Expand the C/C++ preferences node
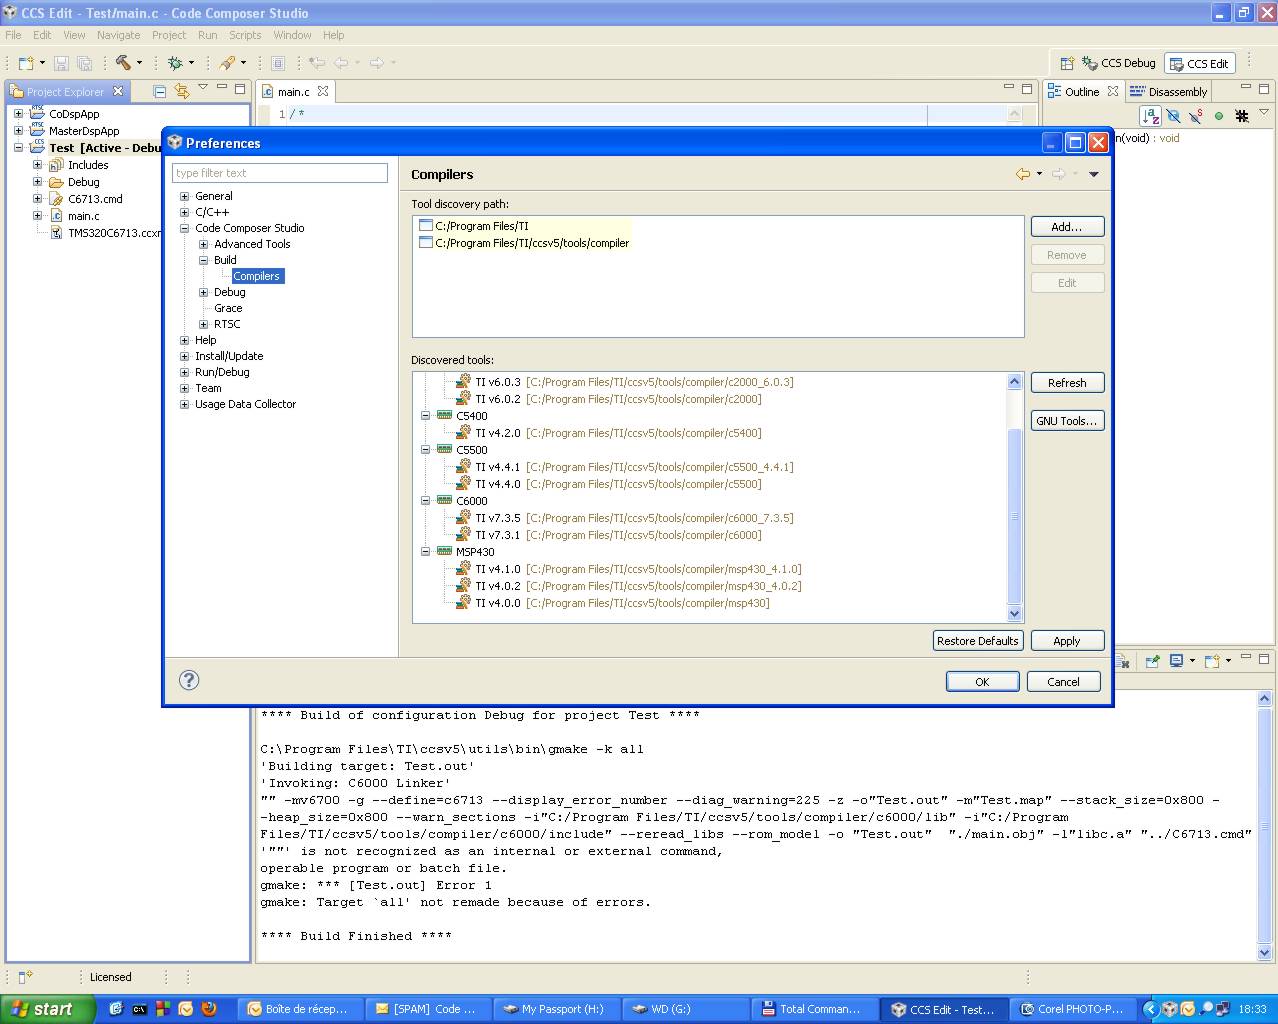Viewport: 1278px width, 1024px height. [x=184, y=212]
